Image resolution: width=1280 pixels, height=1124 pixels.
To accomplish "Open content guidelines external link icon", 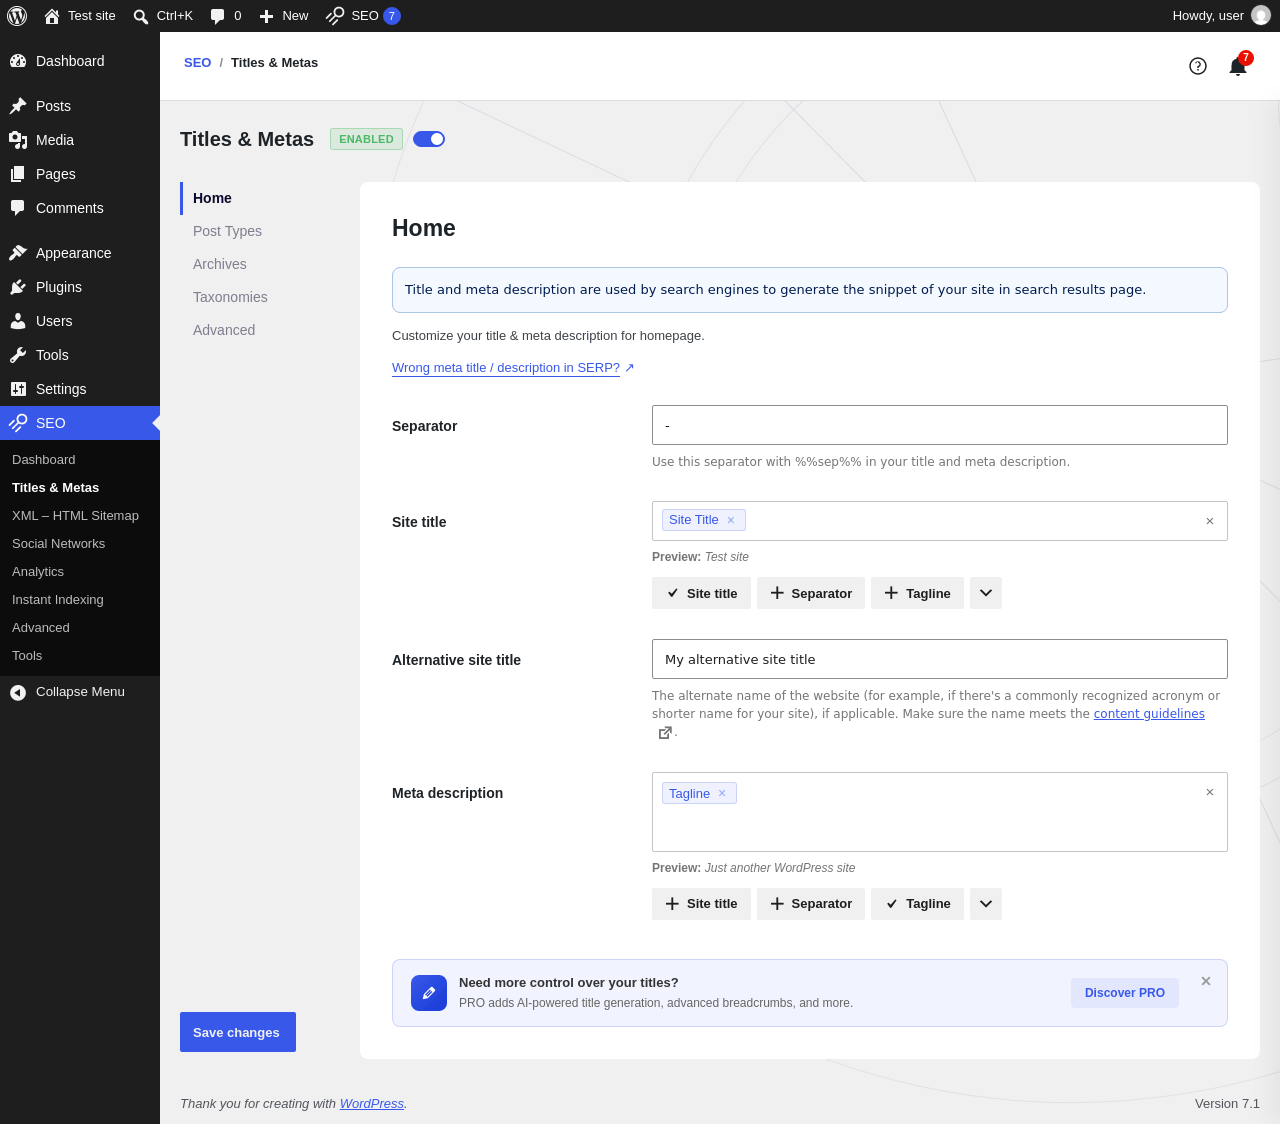I will (x=665, y=733).
